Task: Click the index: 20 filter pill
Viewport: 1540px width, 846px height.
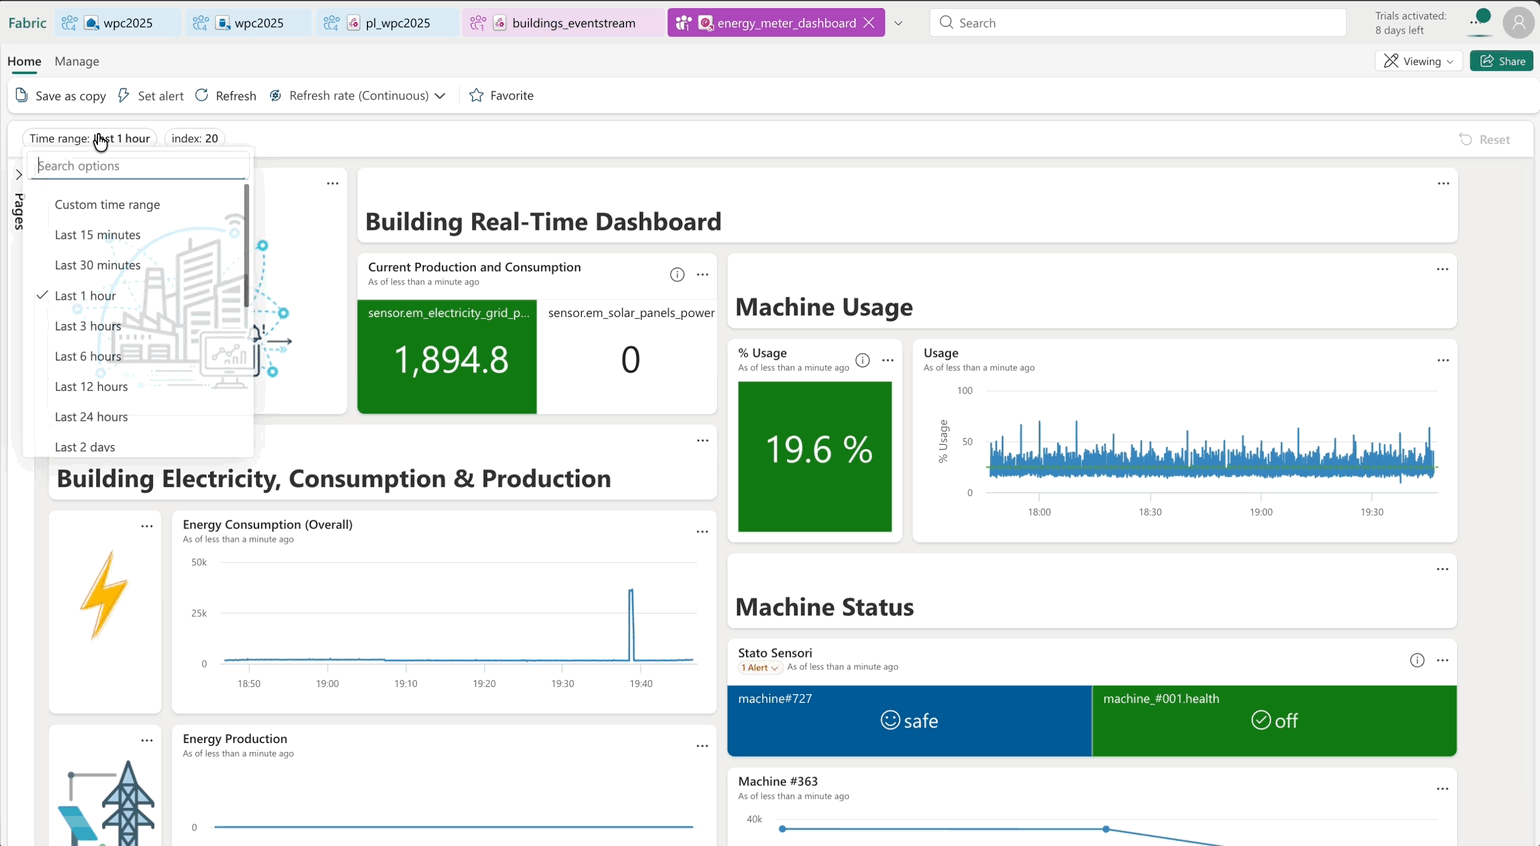Action: pos(194,139)
